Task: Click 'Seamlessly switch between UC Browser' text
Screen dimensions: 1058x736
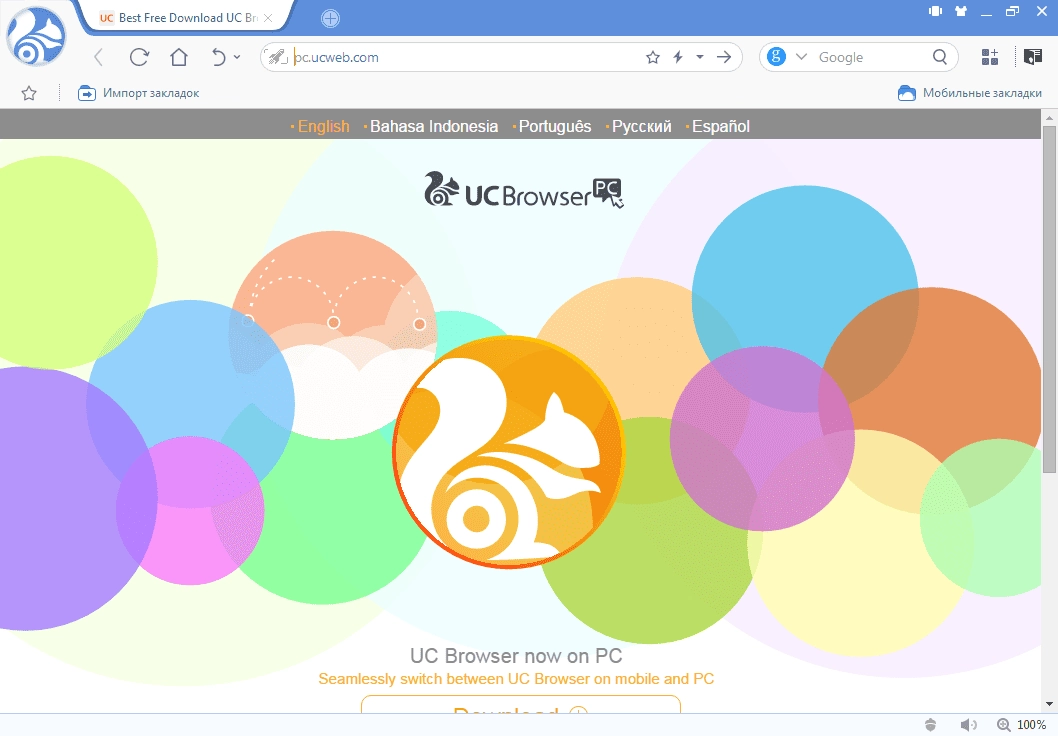Action: pyautogui.click(x=516, y=679)
